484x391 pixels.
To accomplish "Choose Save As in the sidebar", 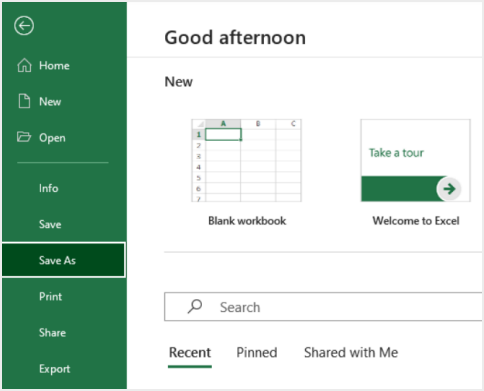I will (x=64, y=260).
